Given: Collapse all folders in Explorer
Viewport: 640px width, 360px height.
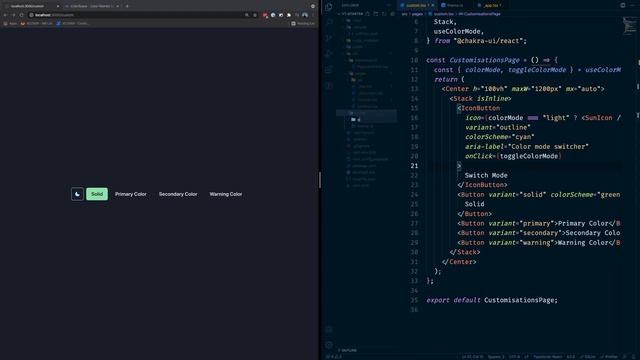Looking at the screenshot, I should (392, 14).
